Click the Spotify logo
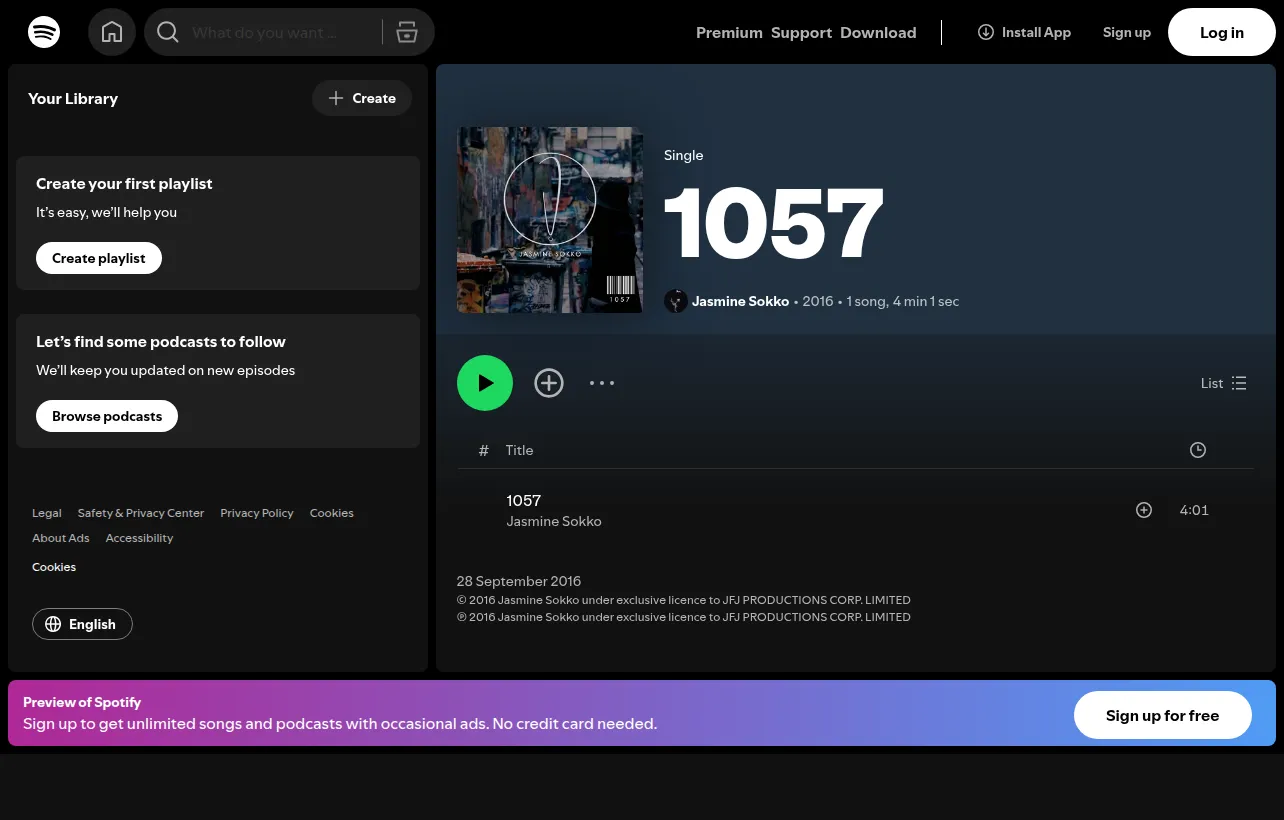 44,32
